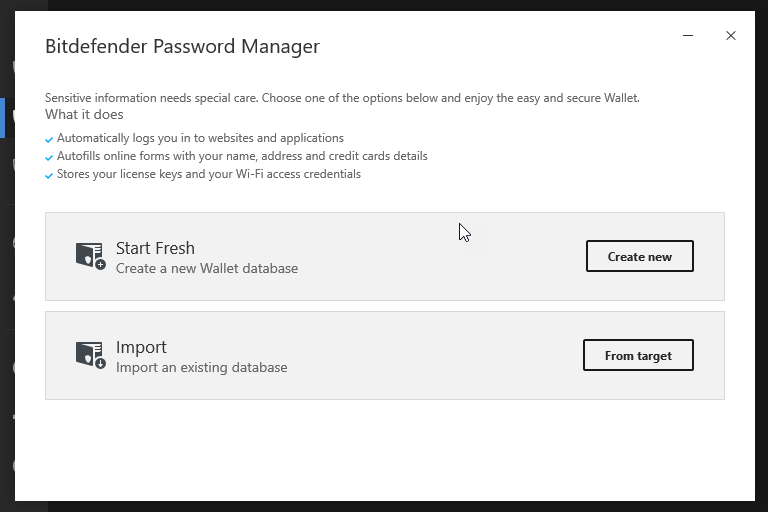This screenshot has height=512, width=768.
Task: Click checkmark beside 'Automatically logs you in'
Action: click(x=49, y=140)
